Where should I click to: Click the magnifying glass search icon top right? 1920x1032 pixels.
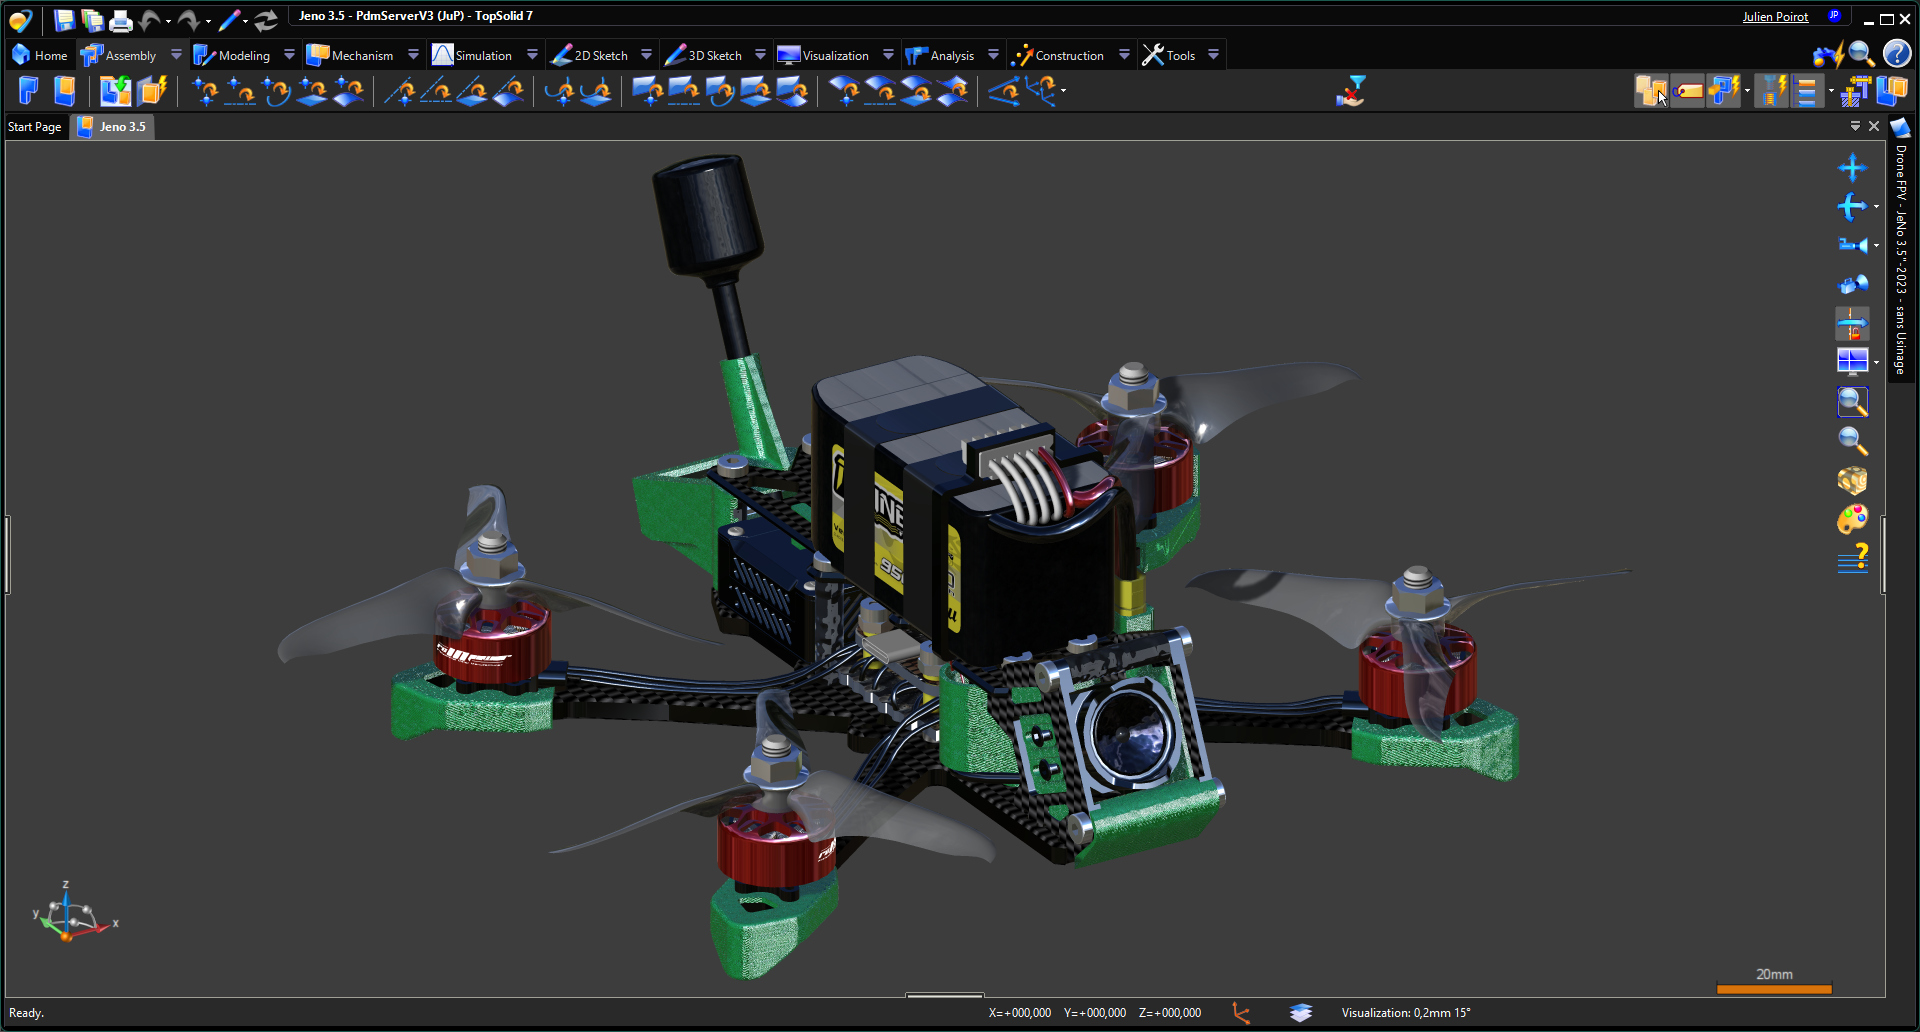tap(1861, 54)
